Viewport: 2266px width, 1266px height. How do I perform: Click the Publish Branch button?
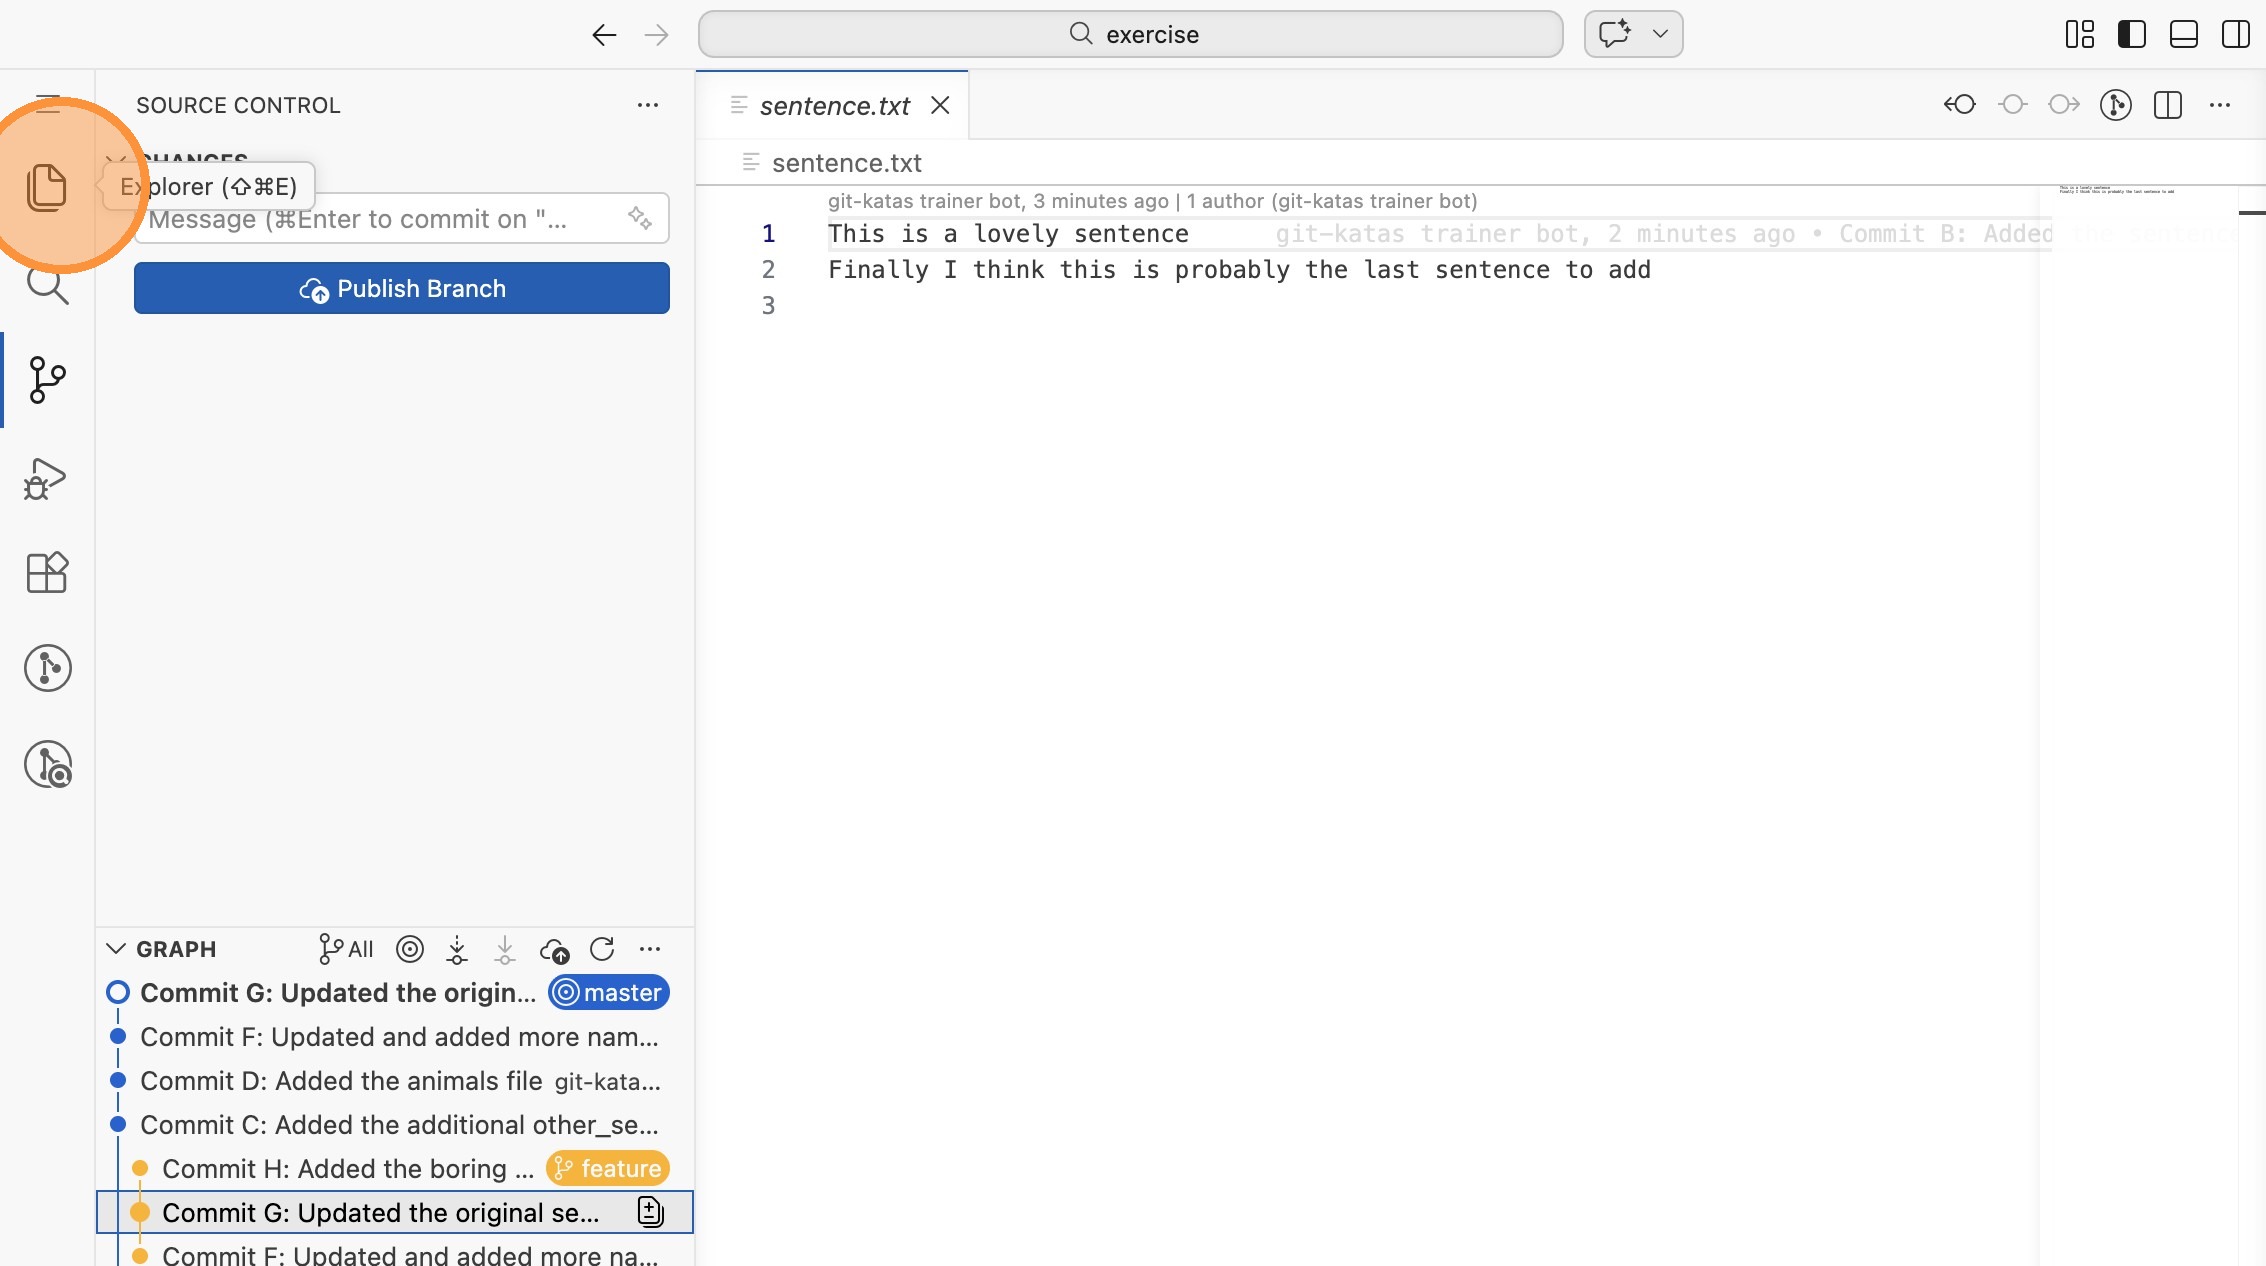click(x=402, y=289)
